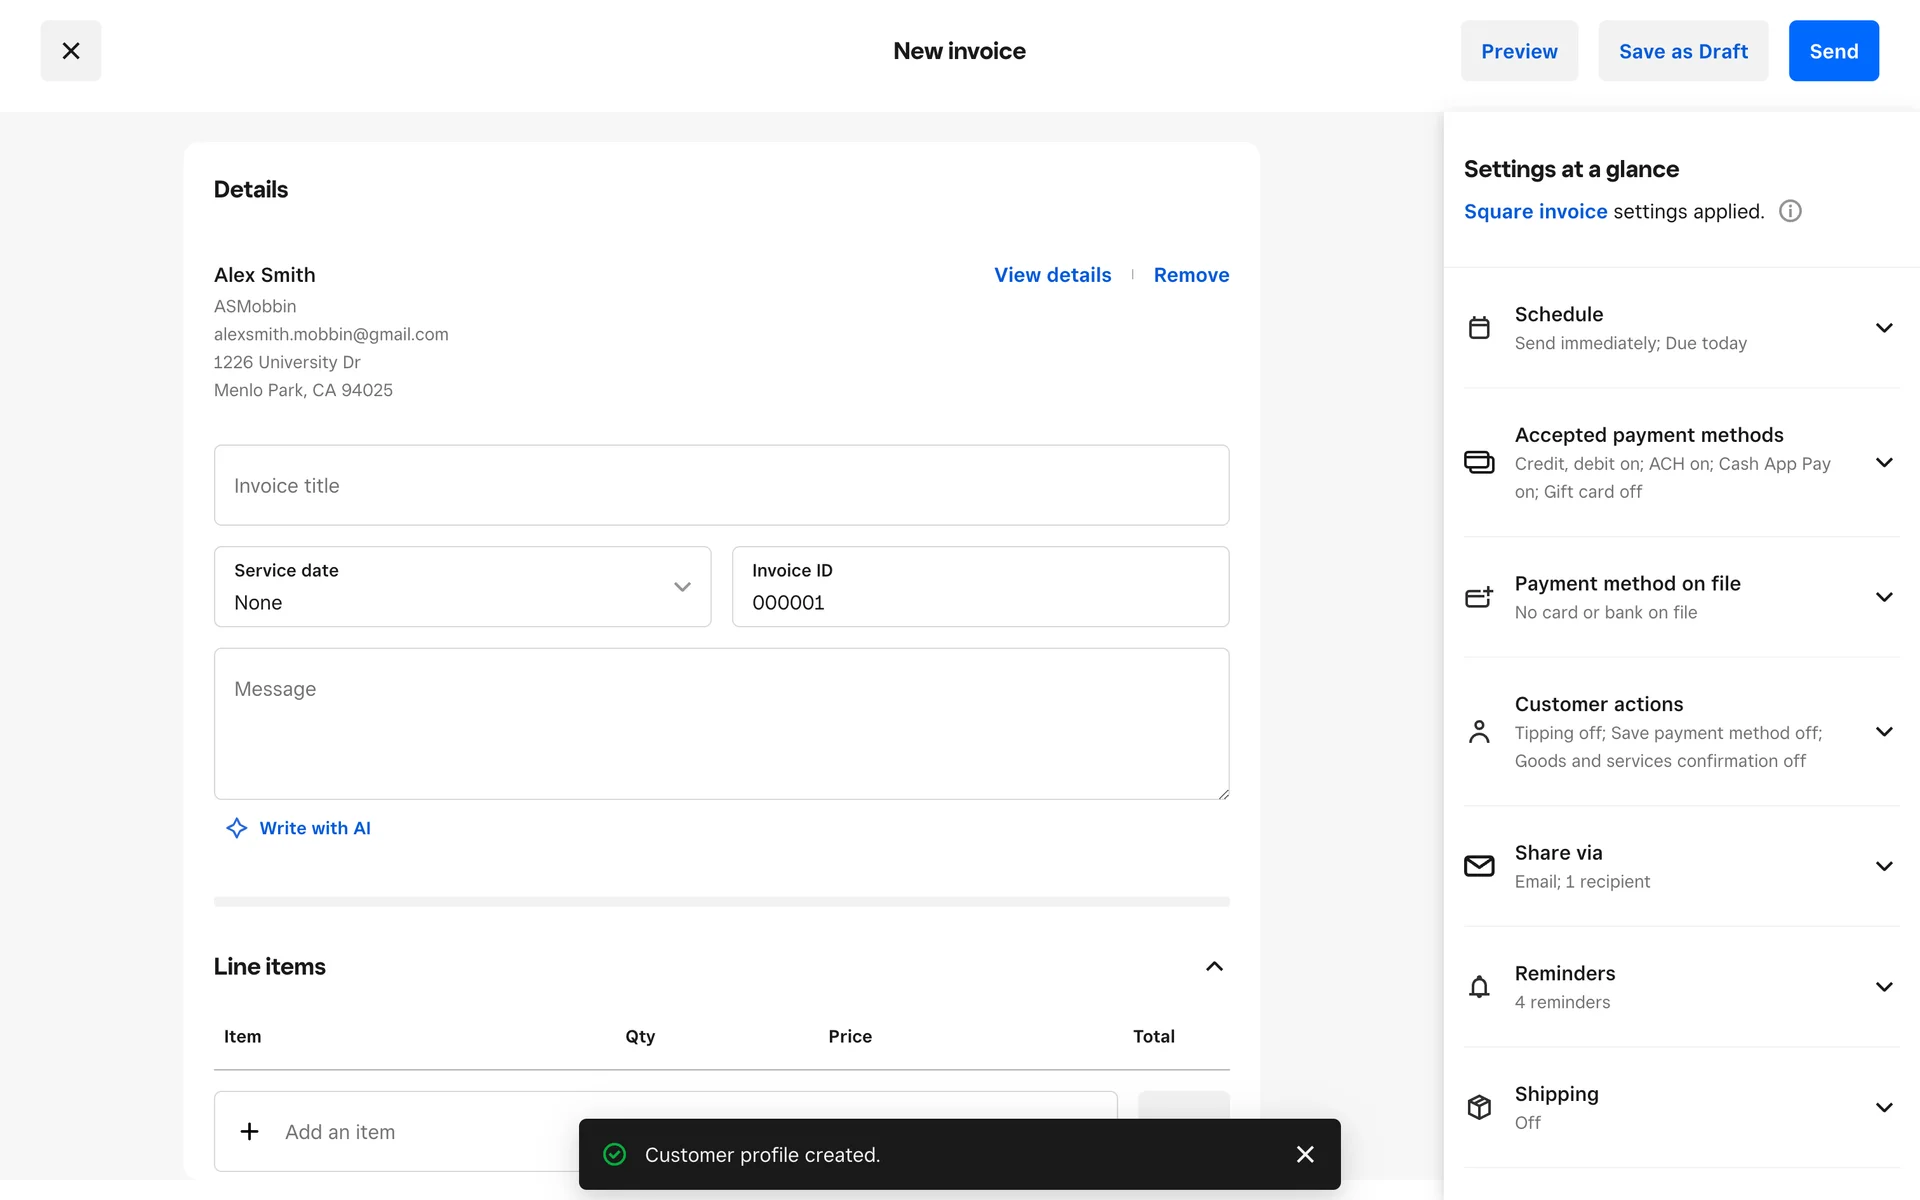This screenshot has width=1920, height=1200.
Task: Dismiss the Customer profile created toast
Action: tap(1305, 1154)
